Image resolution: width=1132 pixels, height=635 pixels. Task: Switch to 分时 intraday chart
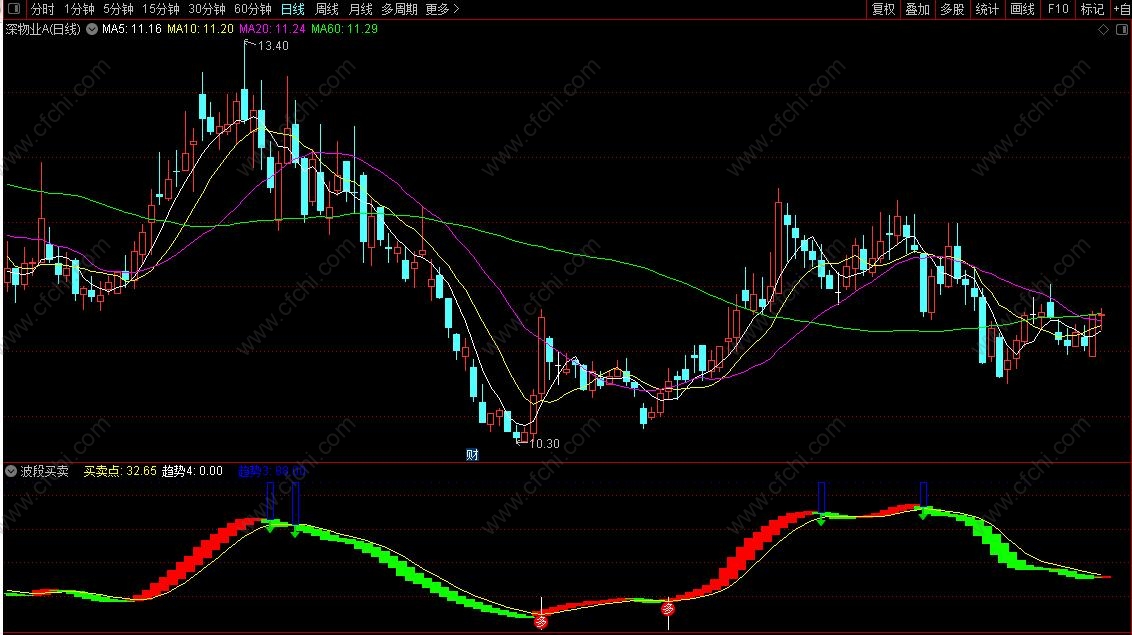click(43, 9)
